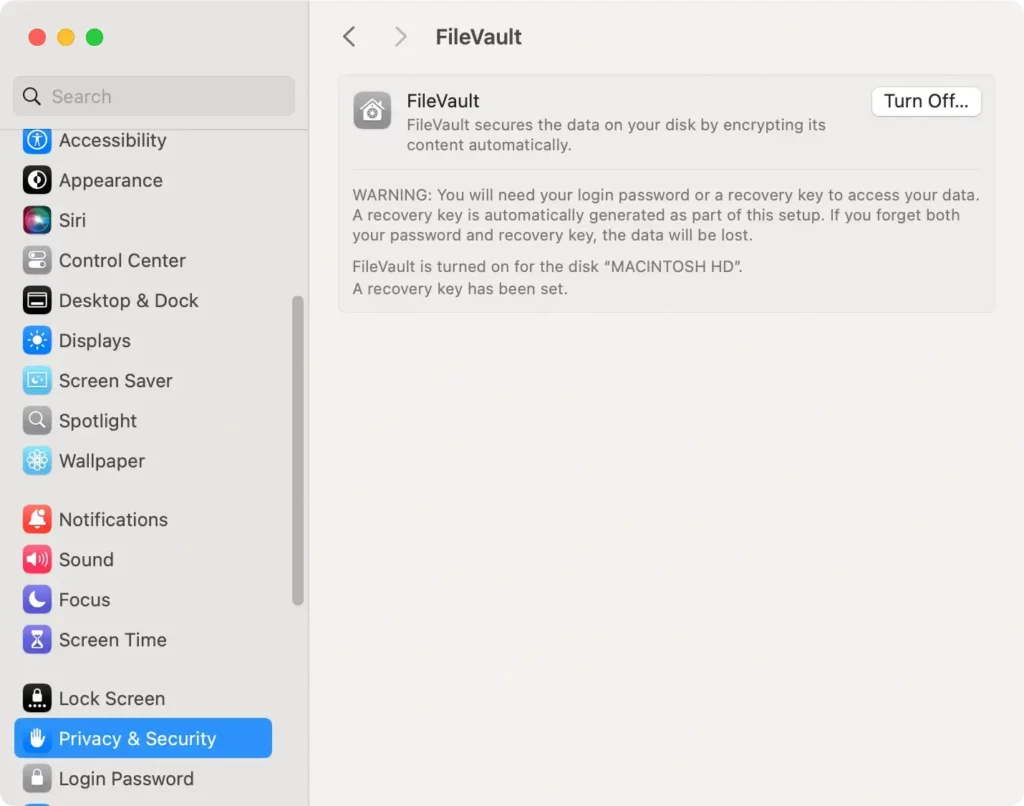Open the Notifications label entry
Screen dimensions: 1024x806
click(114, 519)
